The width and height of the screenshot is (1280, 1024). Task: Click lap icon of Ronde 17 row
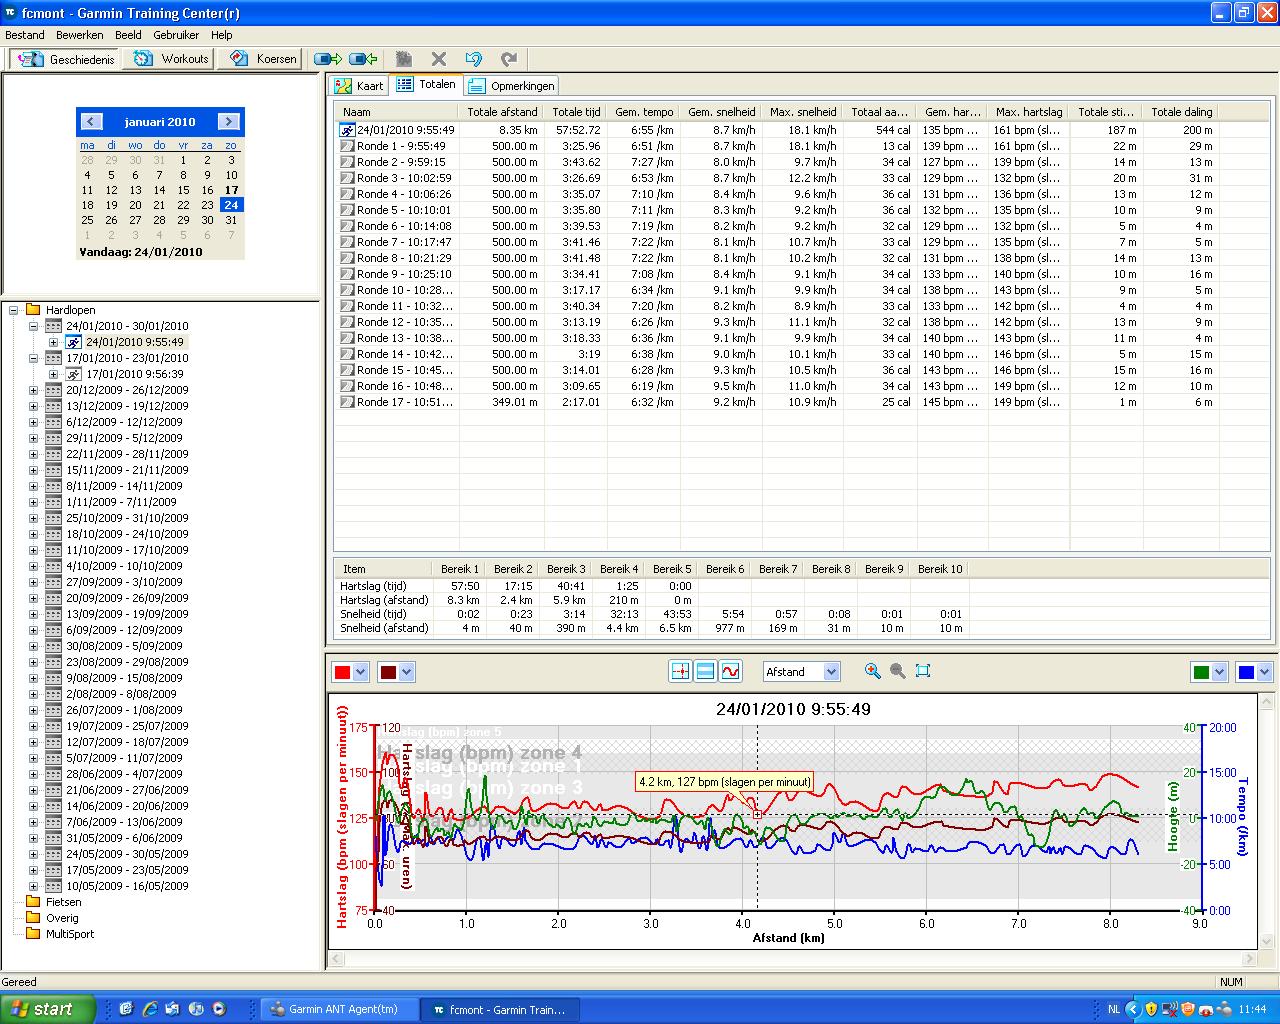click(x=347, y=402)
